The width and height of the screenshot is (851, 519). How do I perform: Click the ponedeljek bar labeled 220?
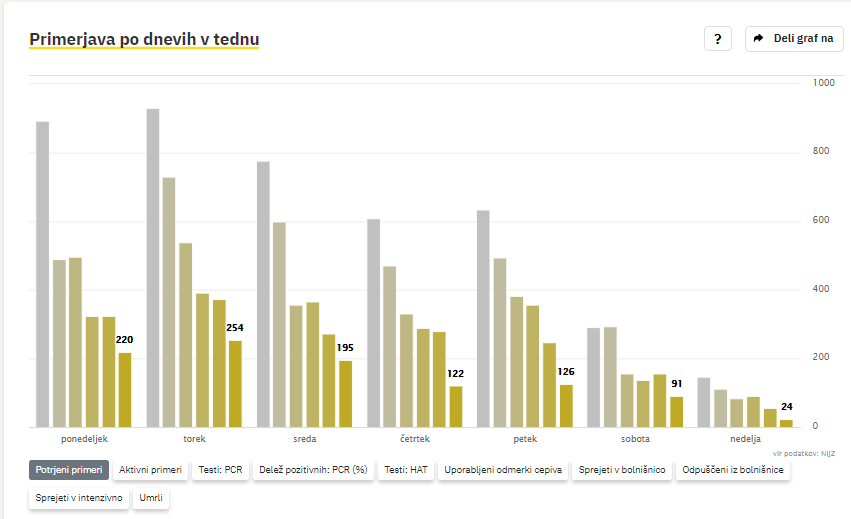[125, 390]
